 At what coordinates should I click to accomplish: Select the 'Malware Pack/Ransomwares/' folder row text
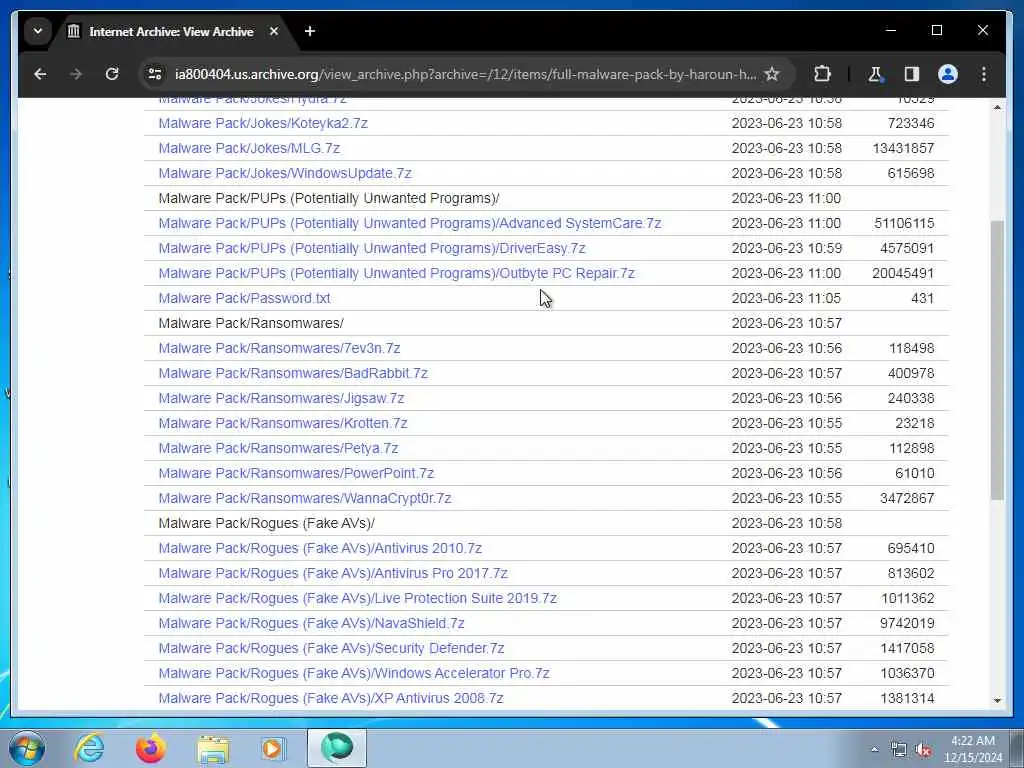[x=251, y=323]
